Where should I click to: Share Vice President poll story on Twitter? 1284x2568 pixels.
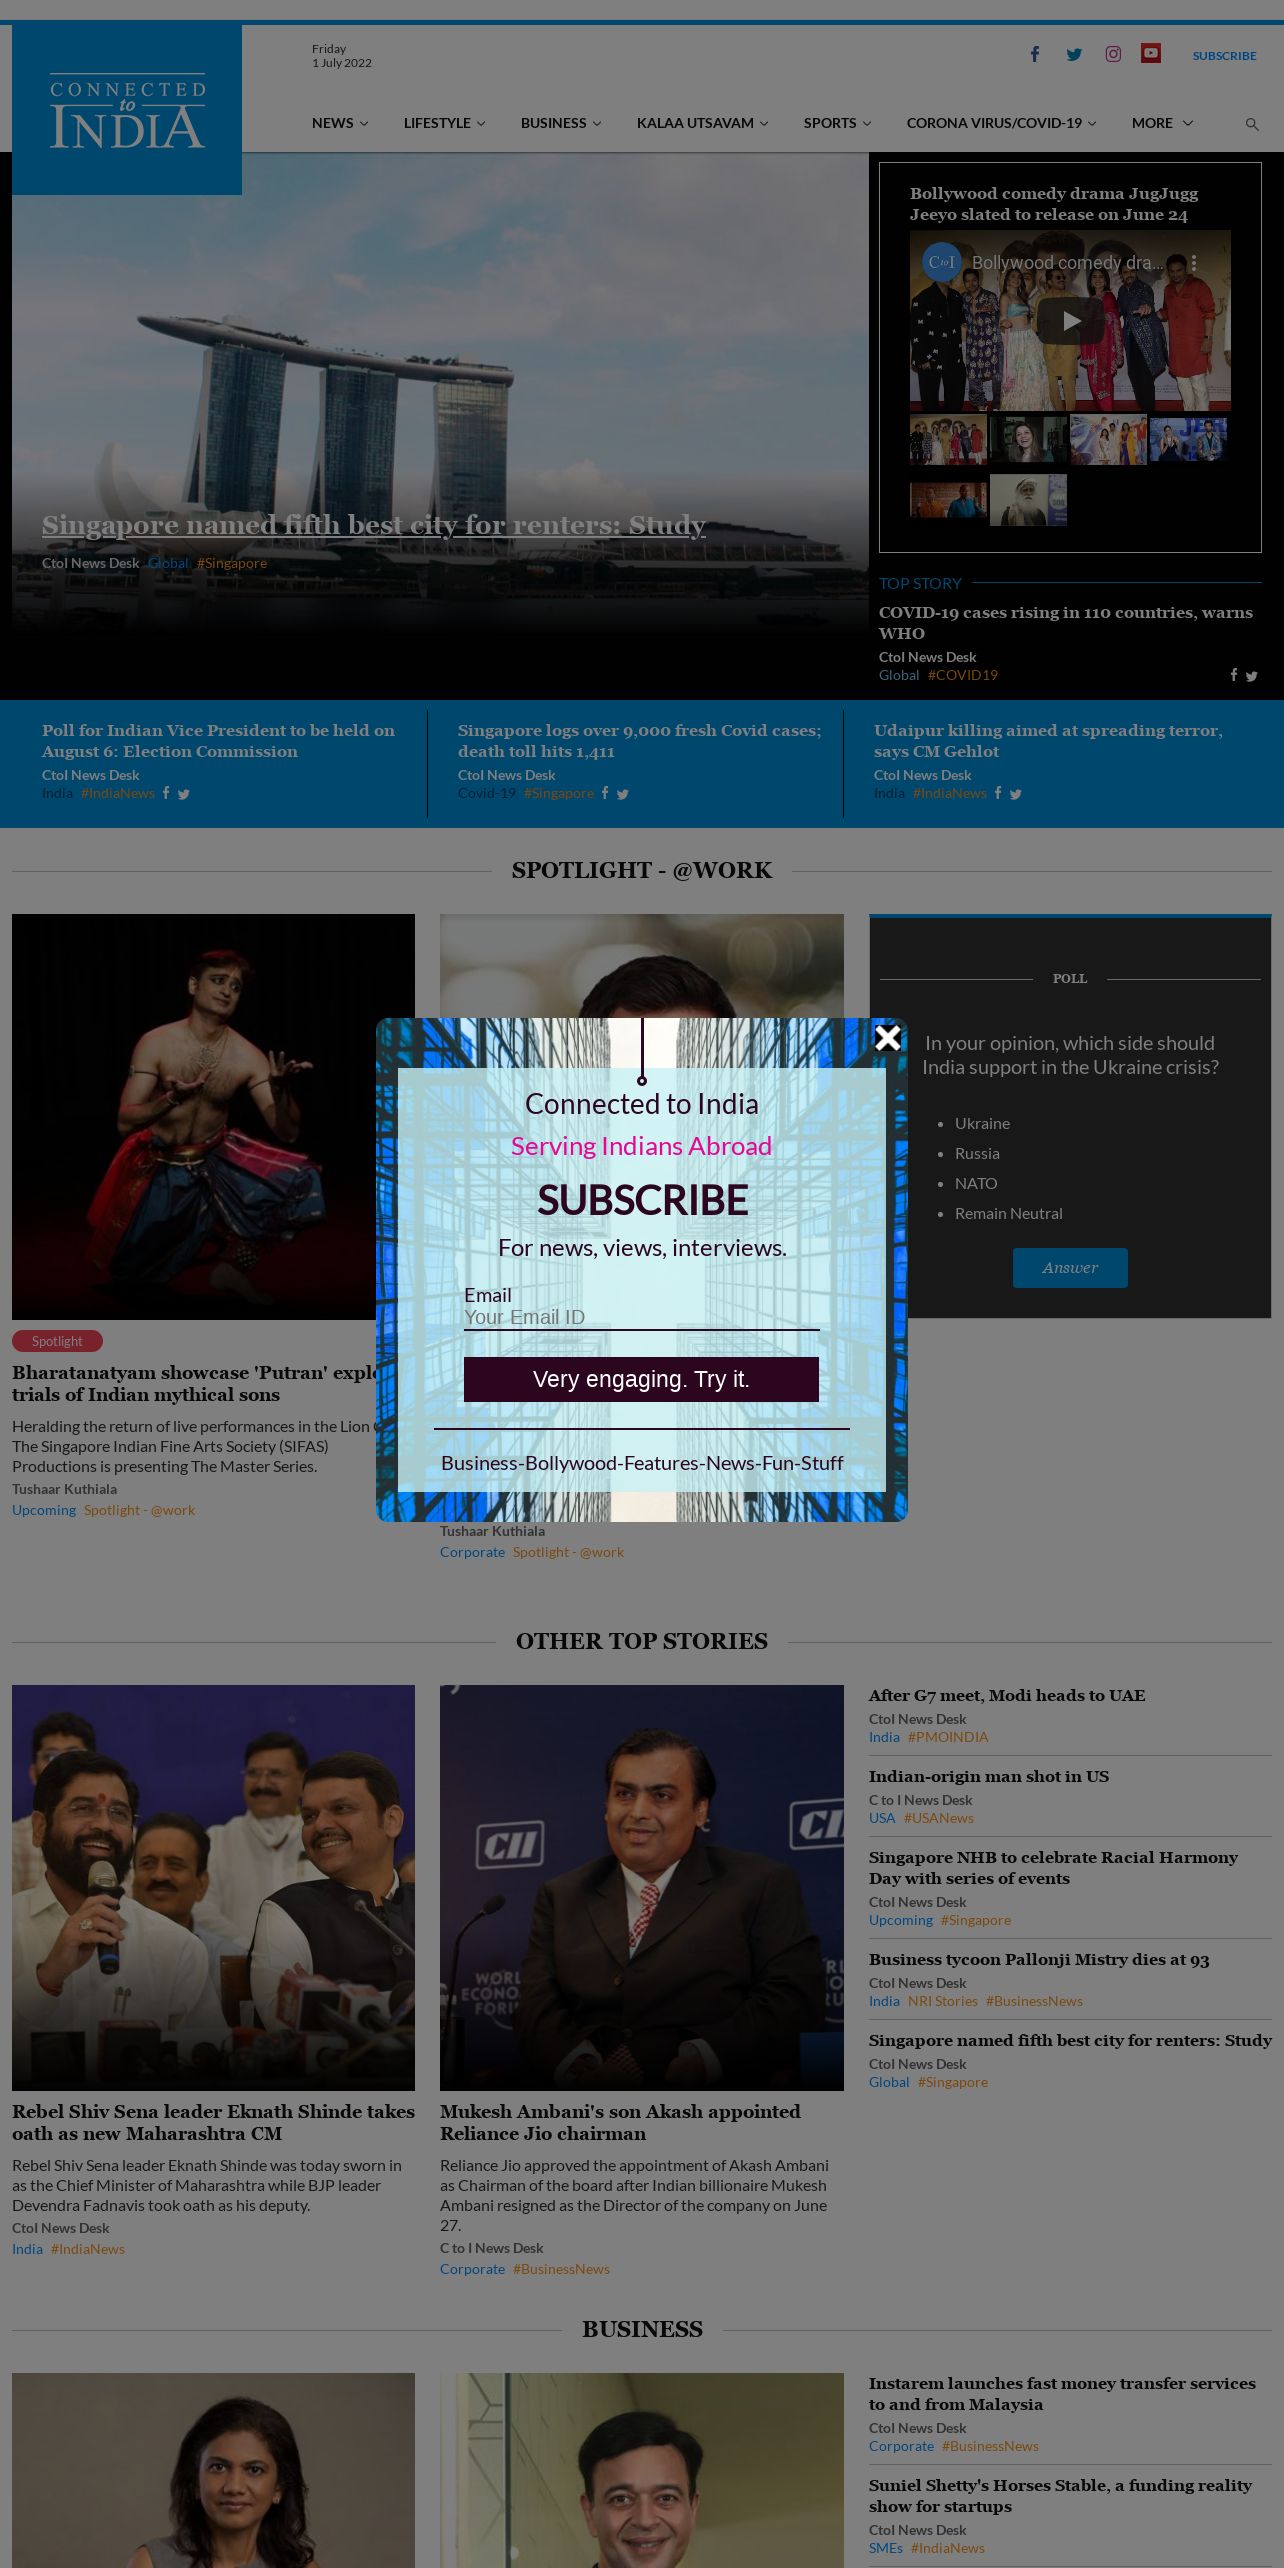(183, 794)
